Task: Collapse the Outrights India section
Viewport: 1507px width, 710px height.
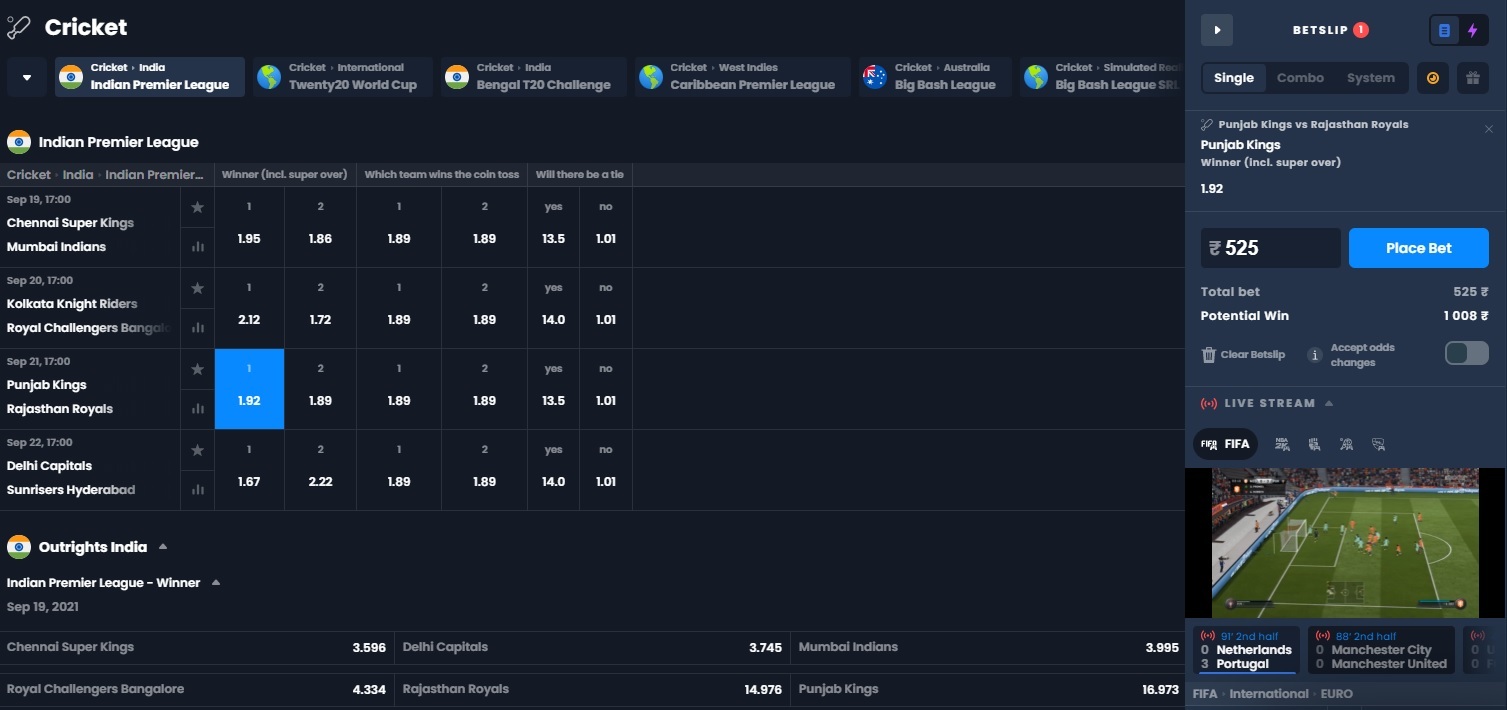Action: point(163,547)
